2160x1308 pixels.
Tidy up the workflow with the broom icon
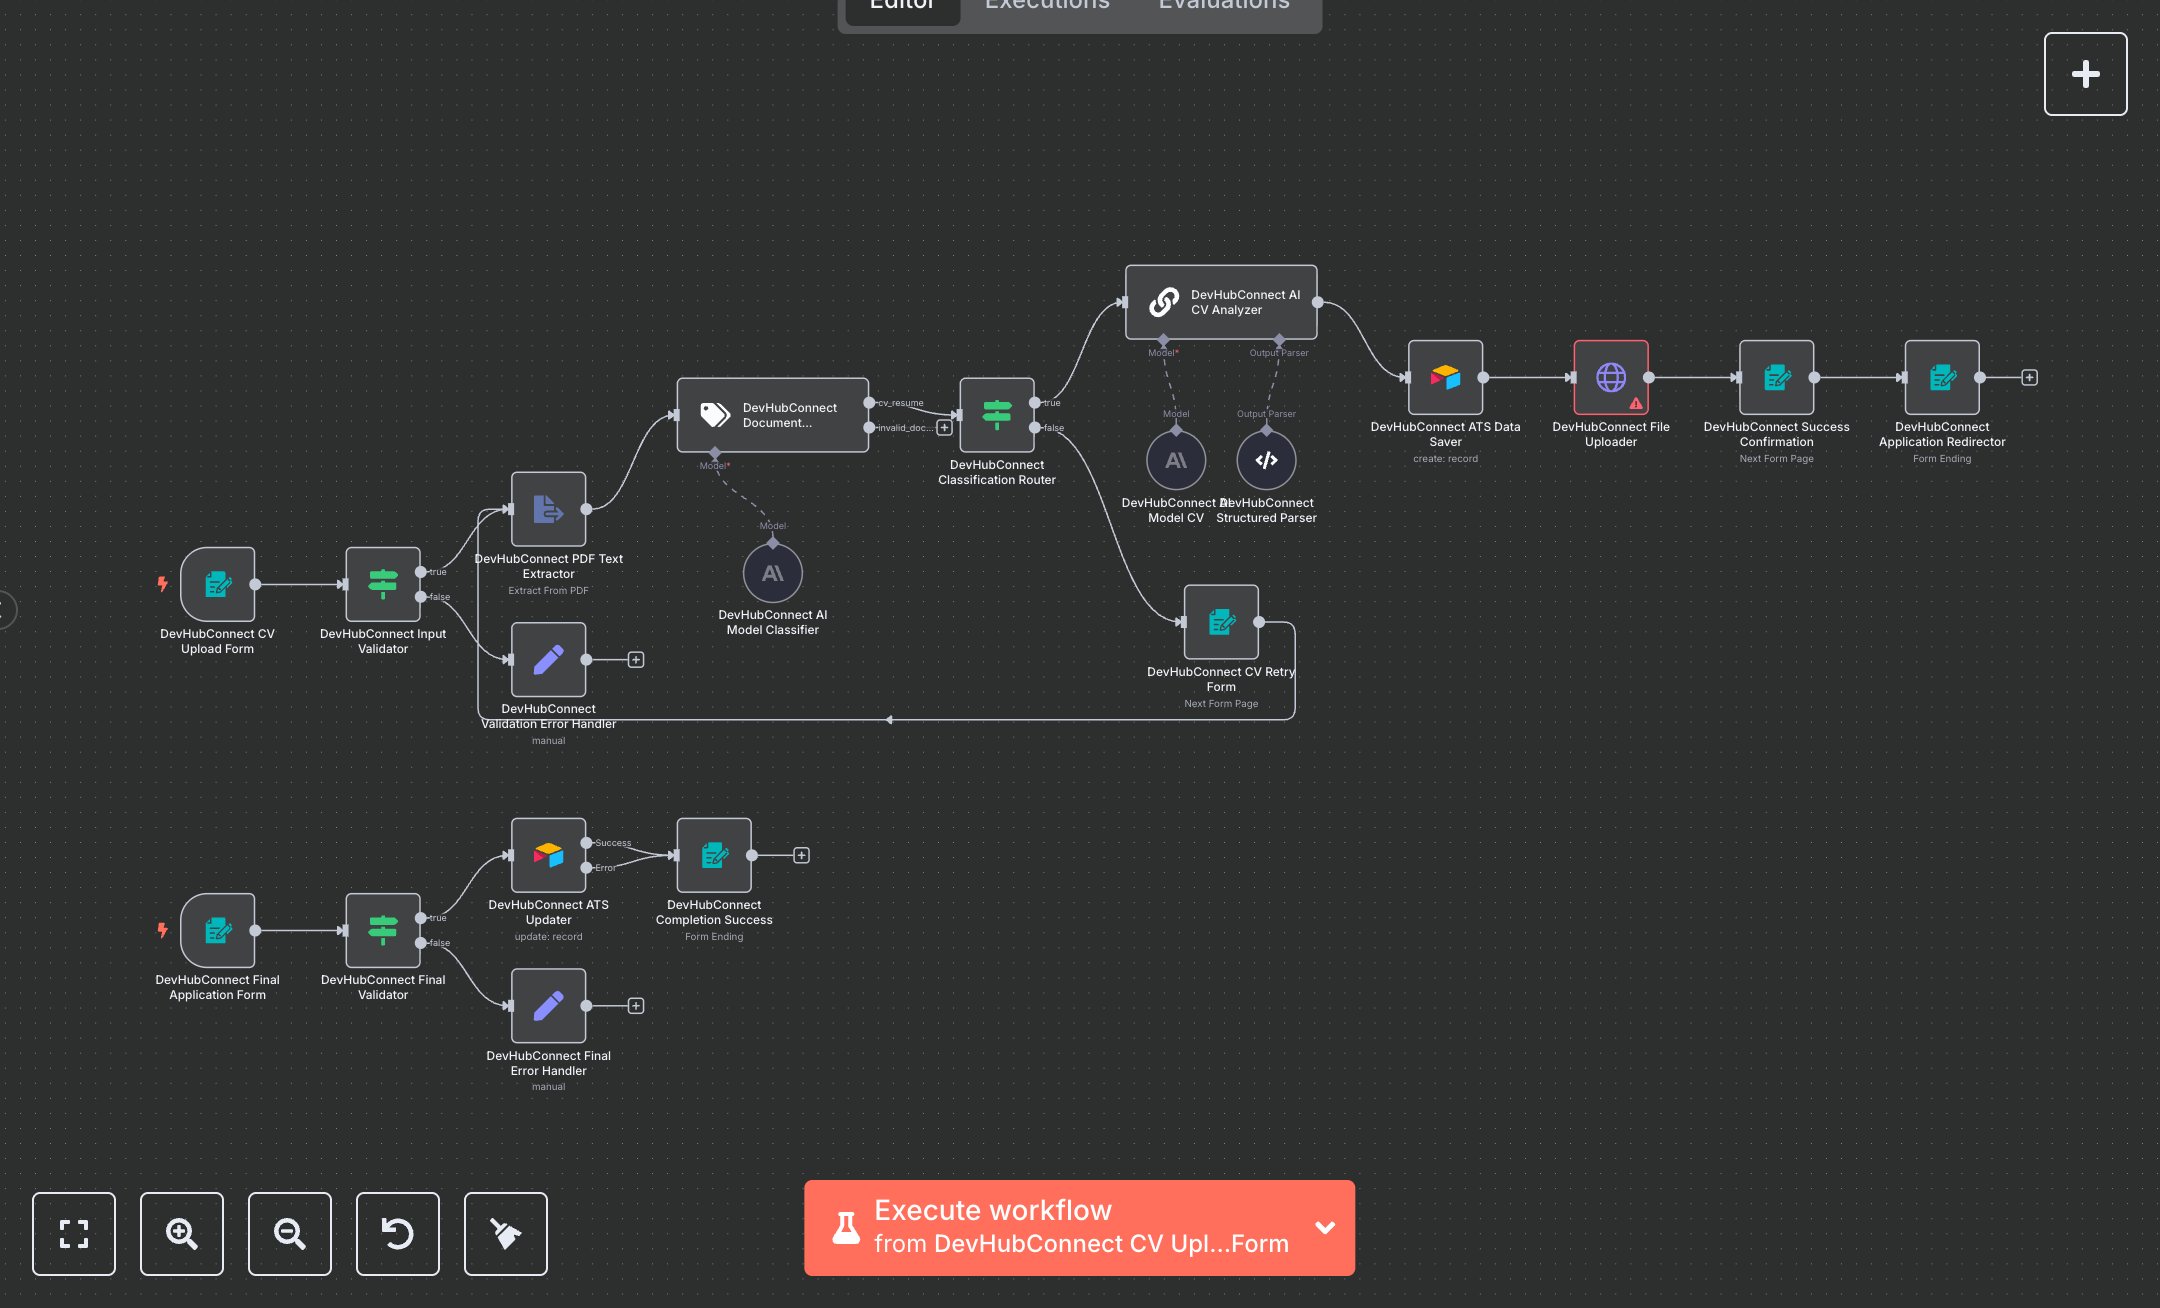point(505,1234)
